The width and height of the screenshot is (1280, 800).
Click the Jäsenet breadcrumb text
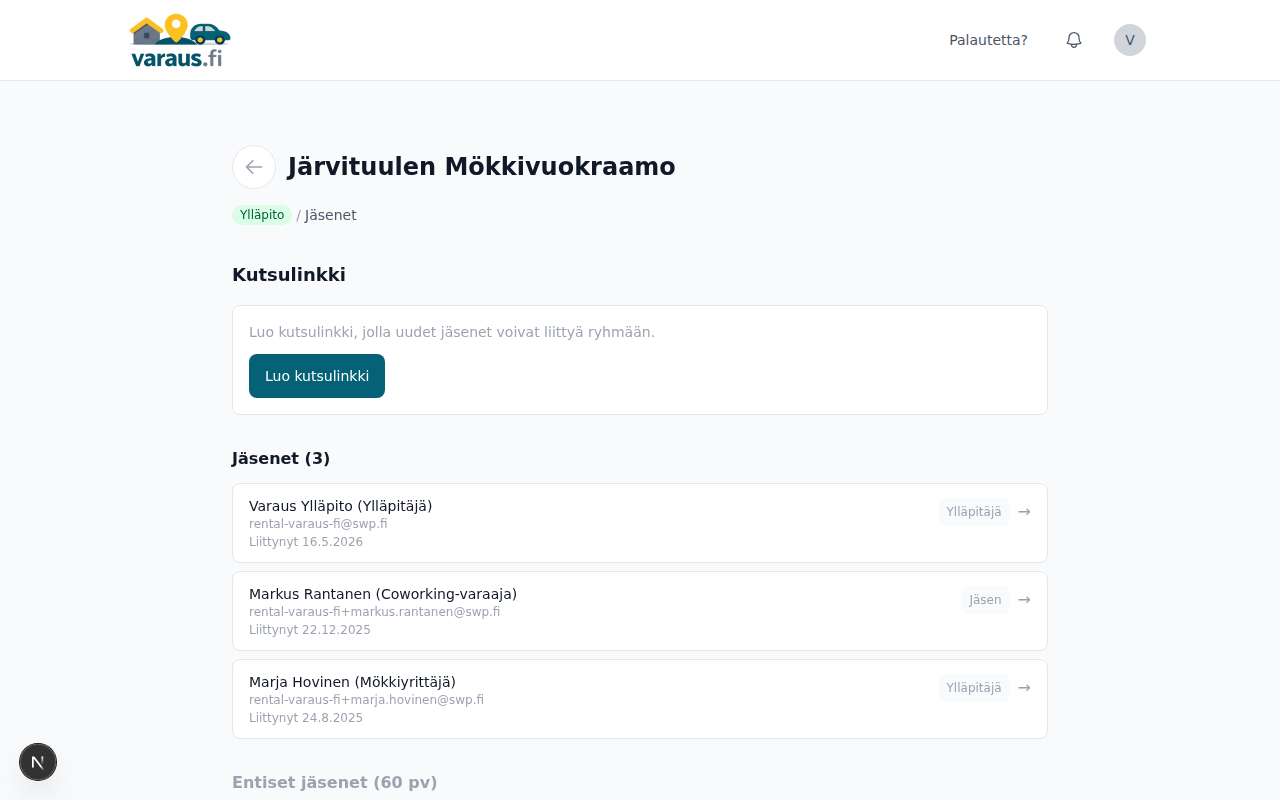click(x=331, y=215)
